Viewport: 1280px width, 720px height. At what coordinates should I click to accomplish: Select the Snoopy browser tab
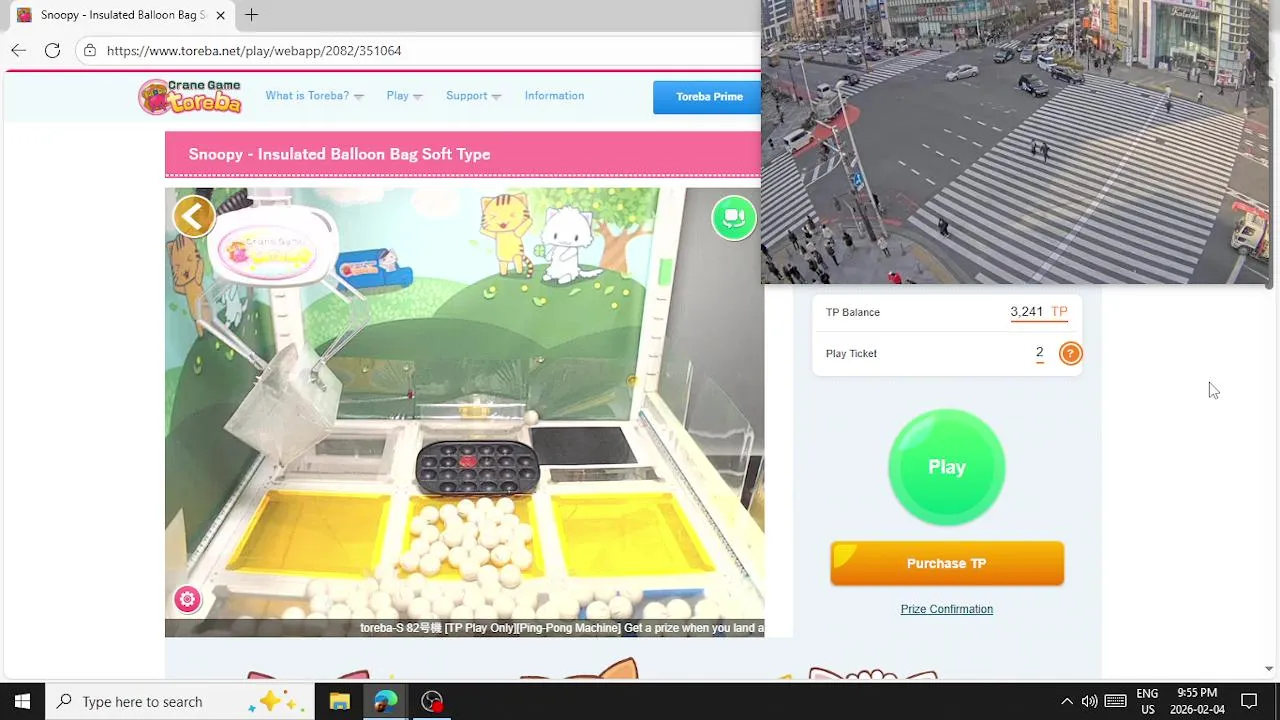pos(122,15)
